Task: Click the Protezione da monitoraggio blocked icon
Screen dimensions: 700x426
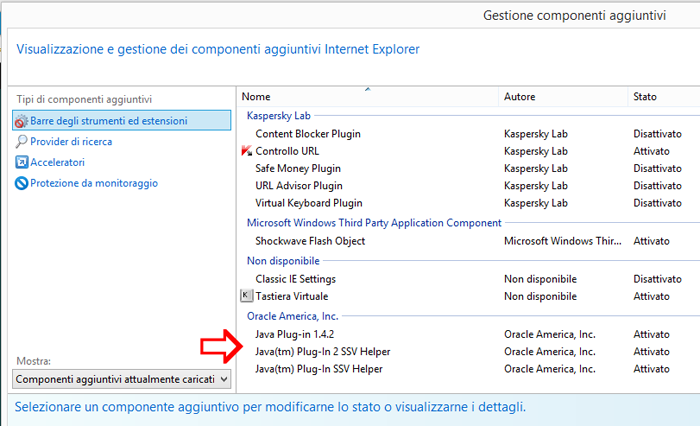Action: [21, 183]
